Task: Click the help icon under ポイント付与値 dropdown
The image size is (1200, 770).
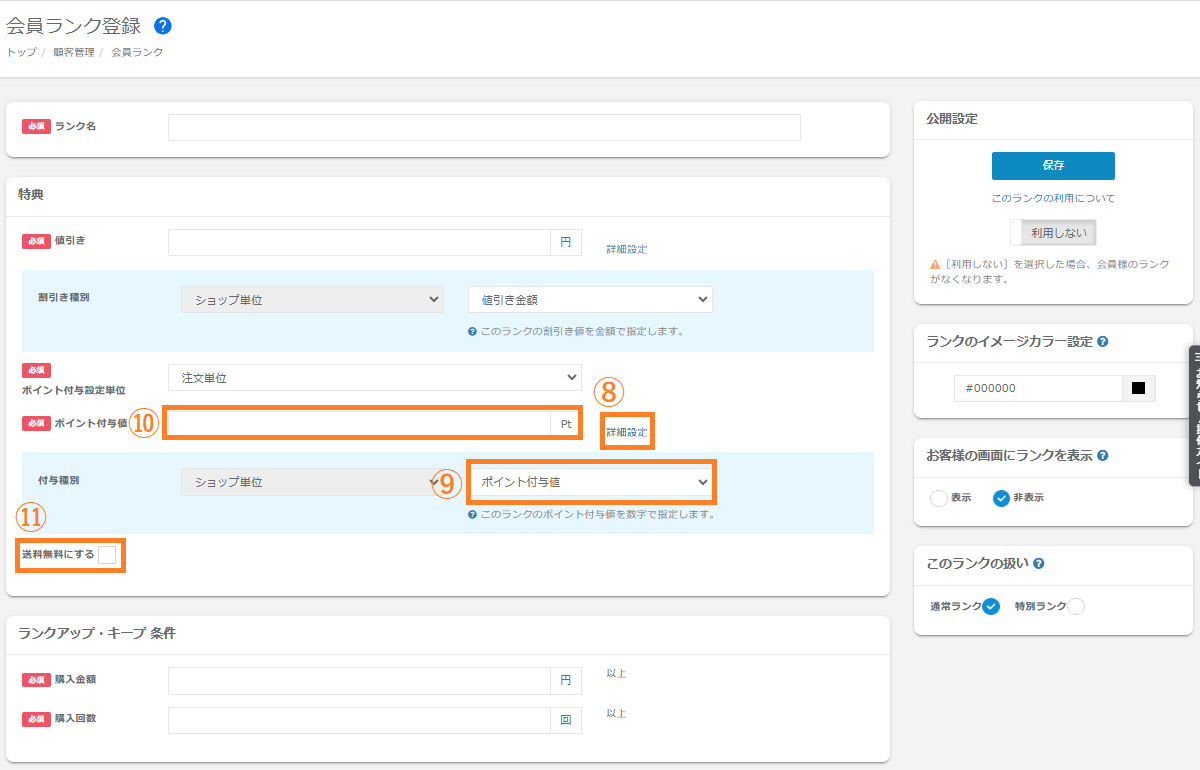Action: pyautogui.click(x=472, y=515)
